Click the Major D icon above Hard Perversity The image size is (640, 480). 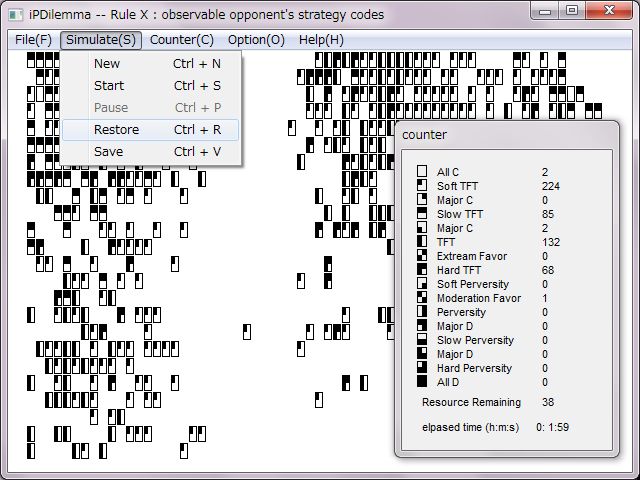[x=422, y=353]
